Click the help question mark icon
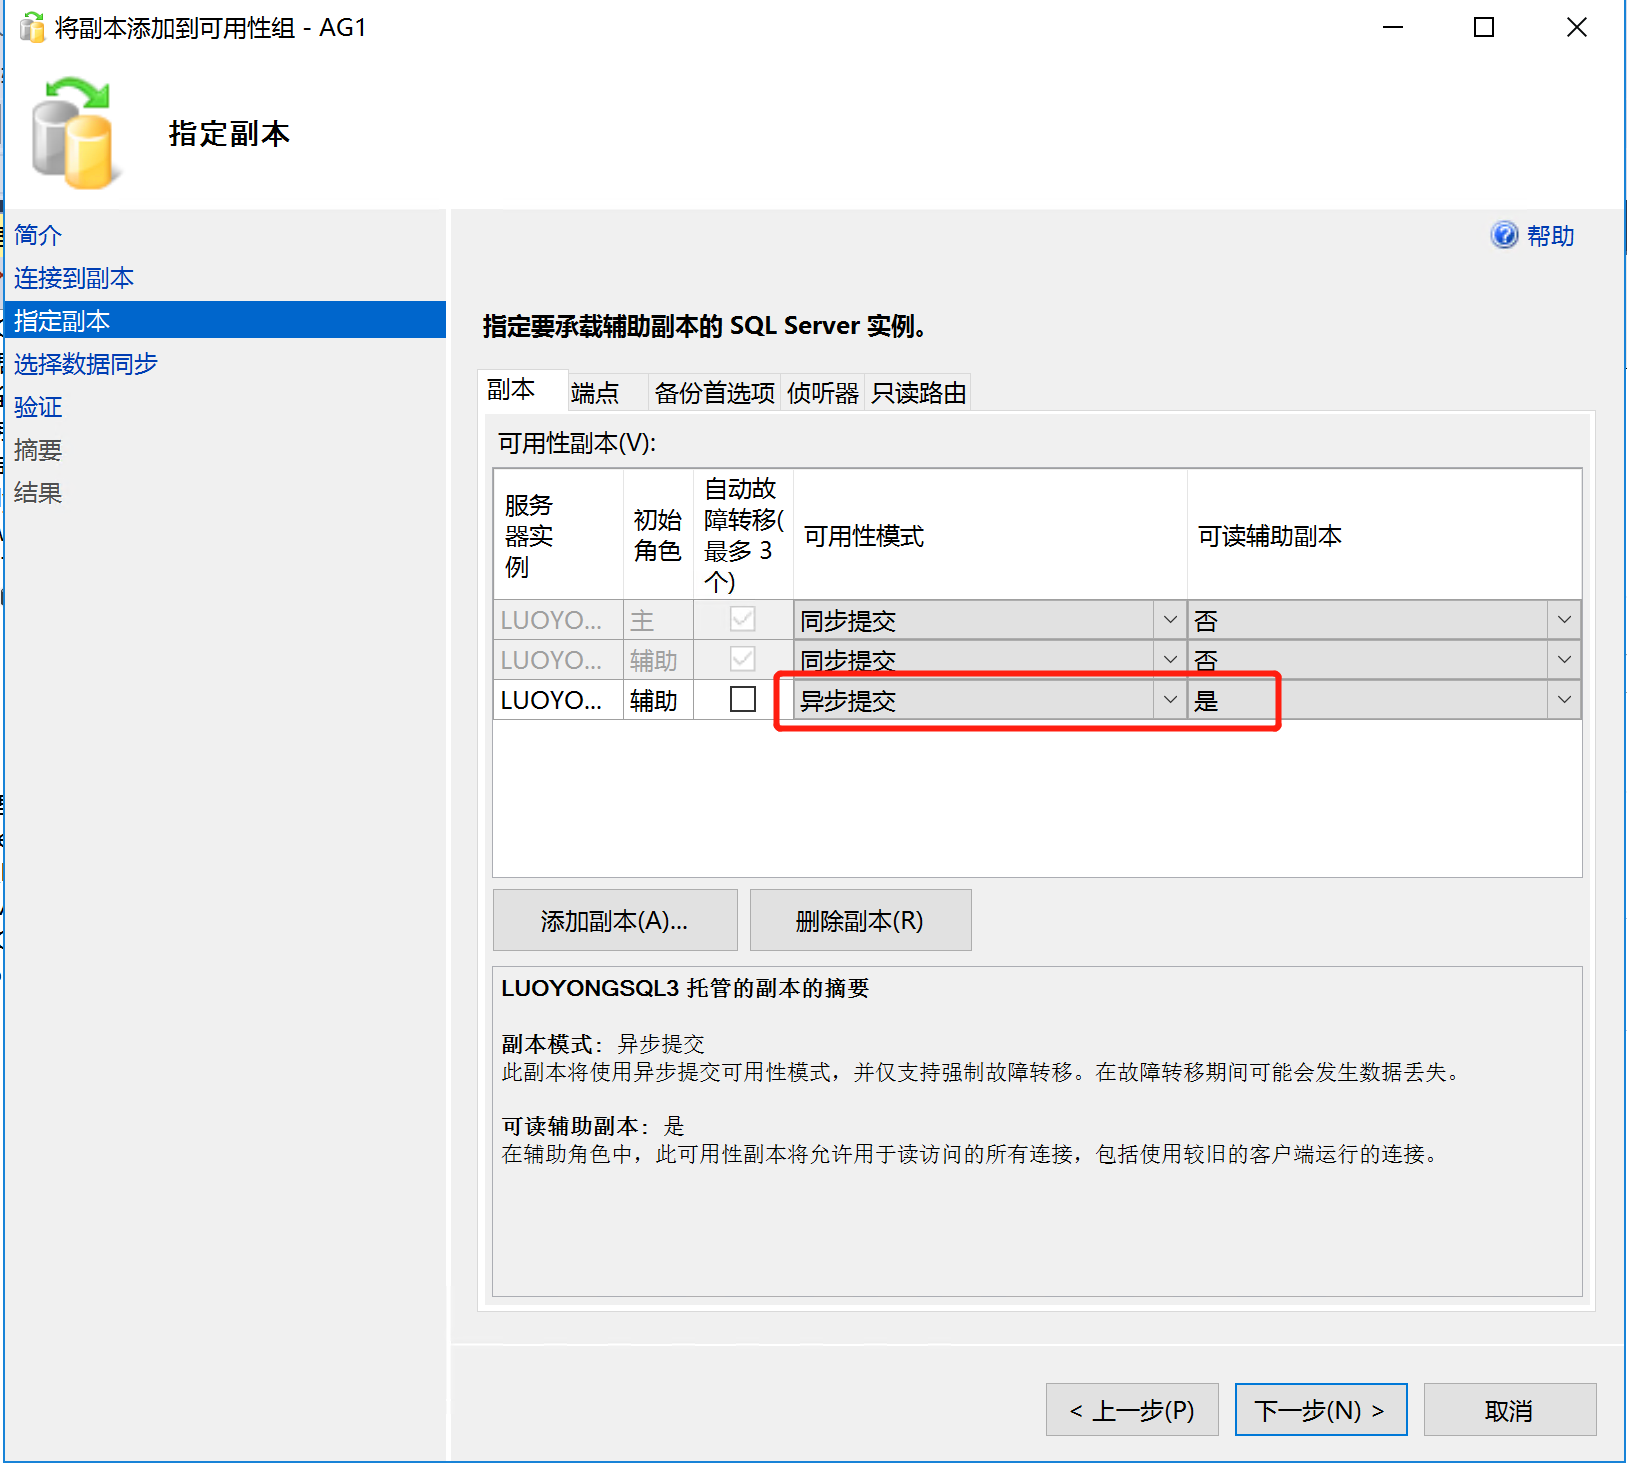This screenshot has width=1627, height=1463. 1504,235
